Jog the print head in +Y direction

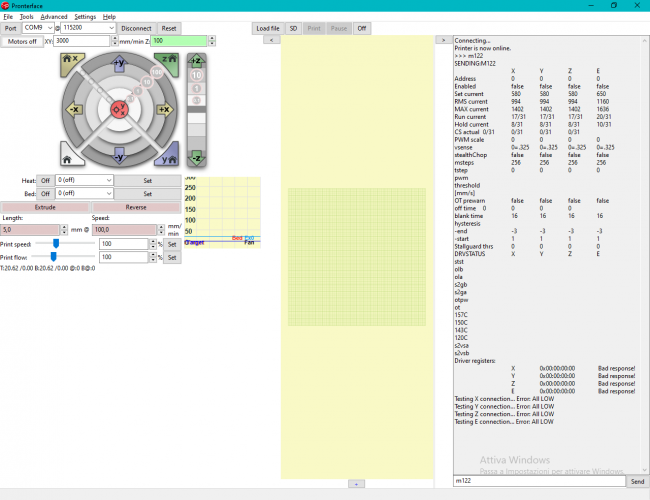(118, 63)
